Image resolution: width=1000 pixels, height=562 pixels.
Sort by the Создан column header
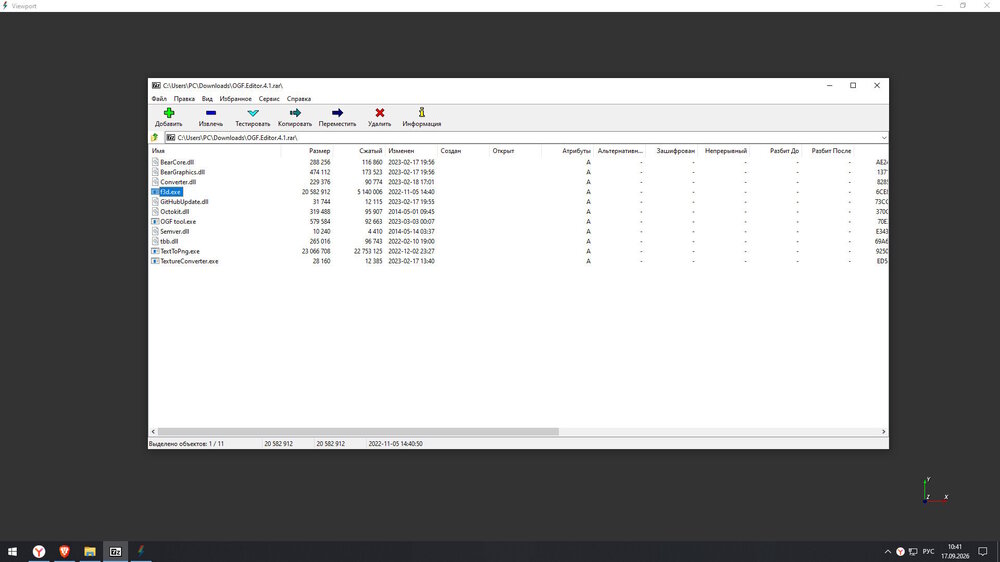pos(463,151)
